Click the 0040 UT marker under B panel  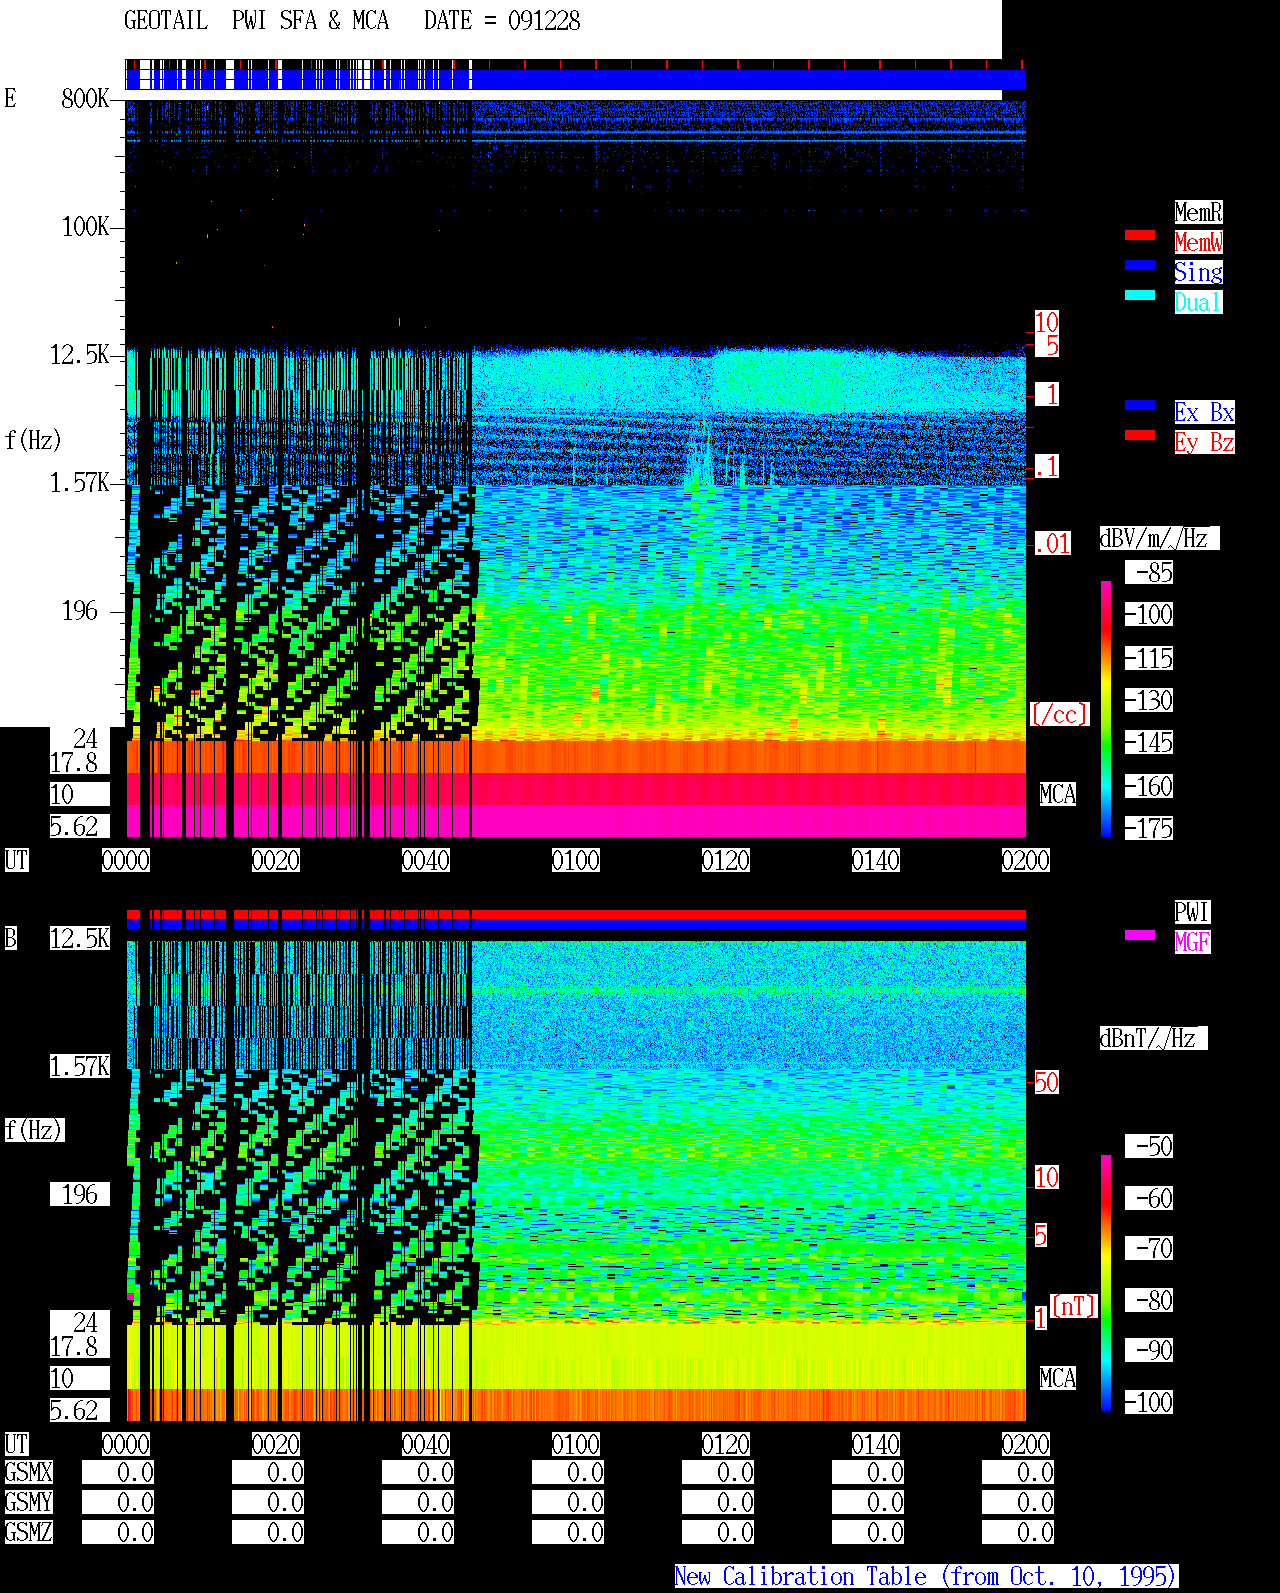(426, 1444)
